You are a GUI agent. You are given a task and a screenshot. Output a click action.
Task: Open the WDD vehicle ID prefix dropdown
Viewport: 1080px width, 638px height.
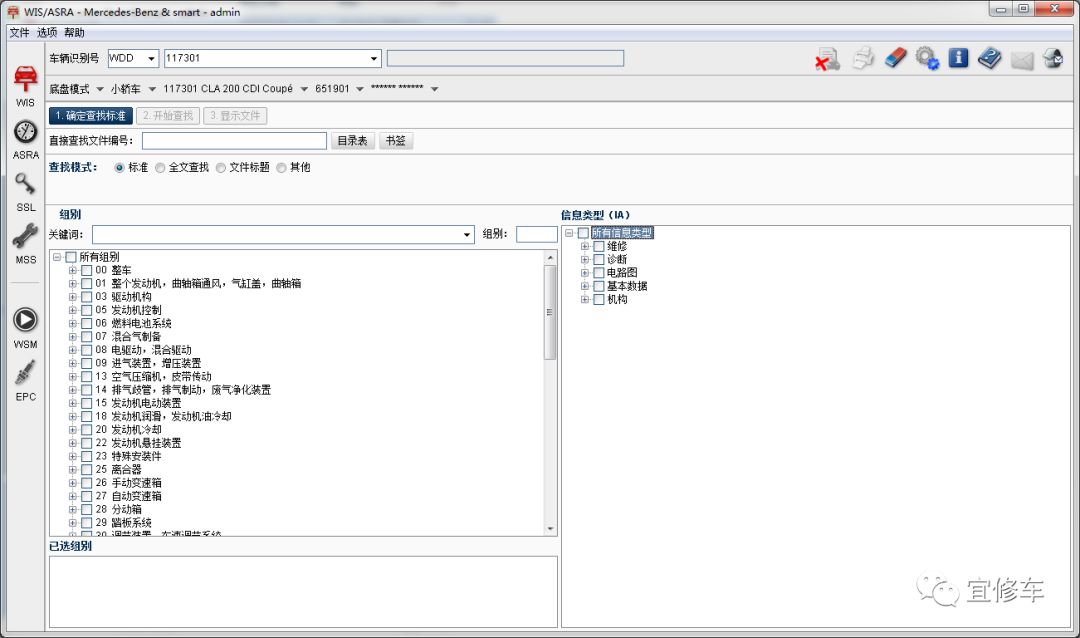click(x=152, y=59)
